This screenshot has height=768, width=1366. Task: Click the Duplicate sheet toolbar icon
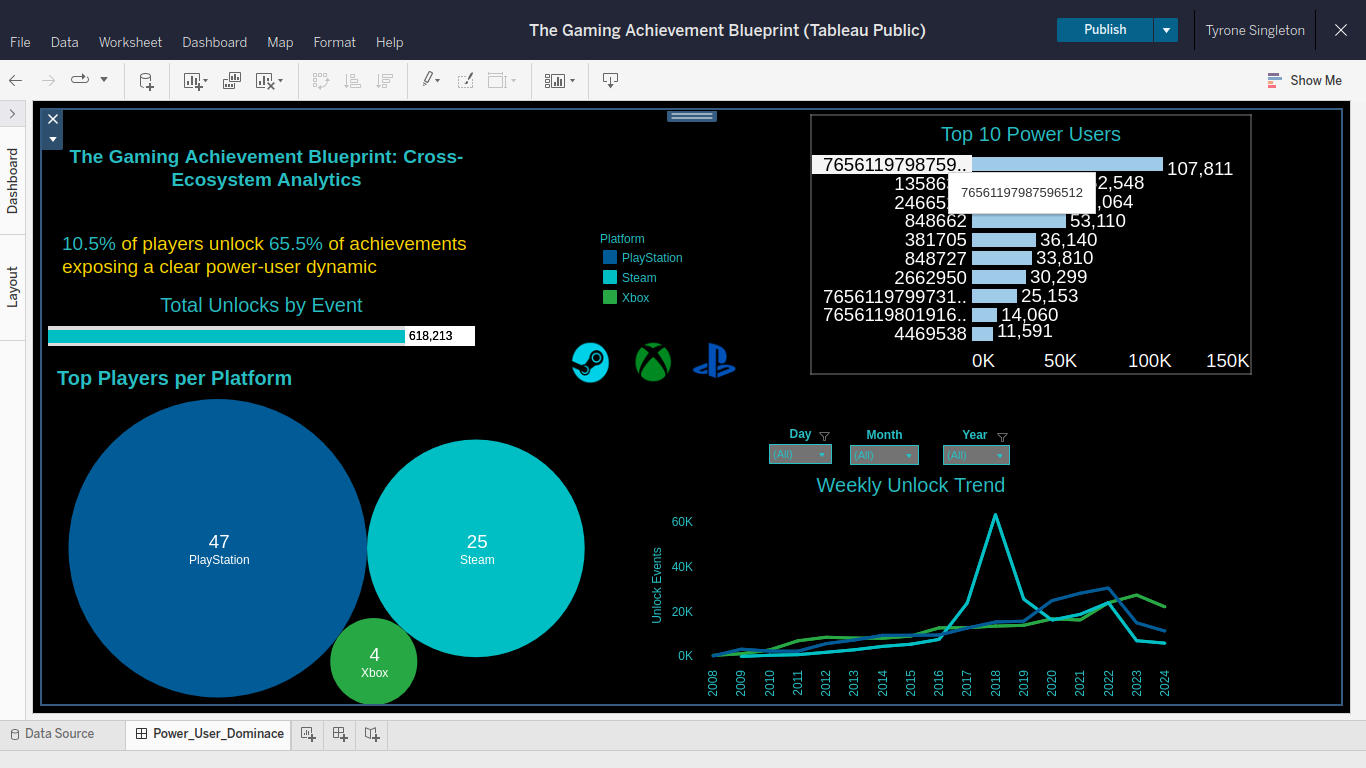(232, 80)
